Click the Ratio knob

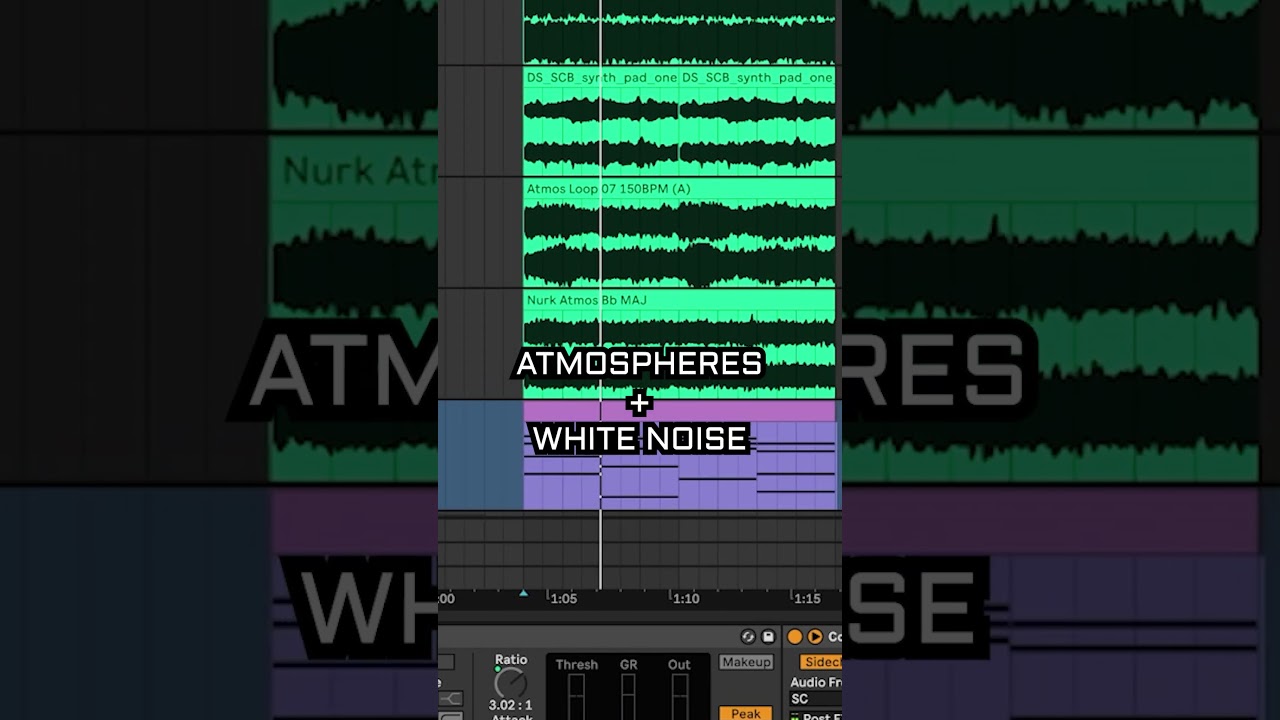510,683
